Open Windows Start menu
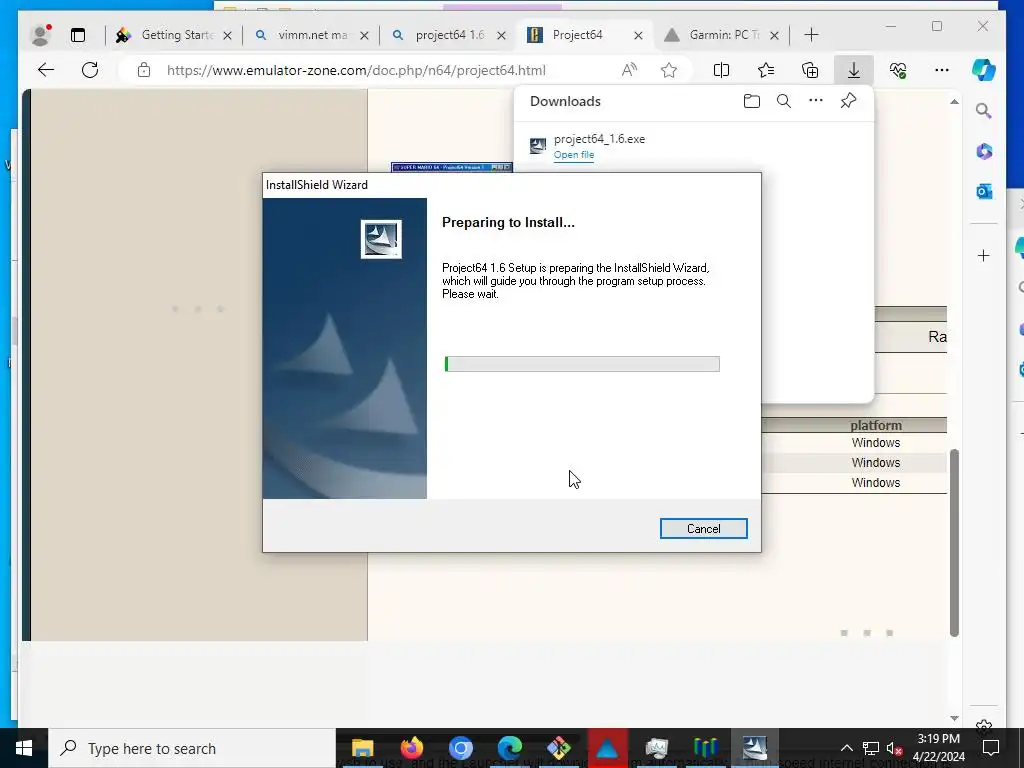The image size is (1024, 768). (24, 748)
